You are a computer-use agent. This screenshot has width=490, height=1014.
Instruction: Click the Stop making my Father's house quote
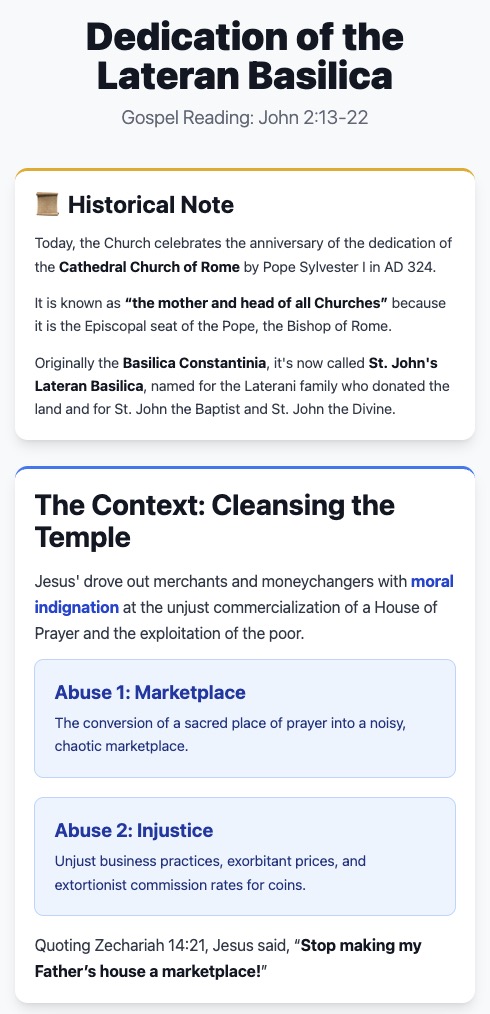coord(228,958)
